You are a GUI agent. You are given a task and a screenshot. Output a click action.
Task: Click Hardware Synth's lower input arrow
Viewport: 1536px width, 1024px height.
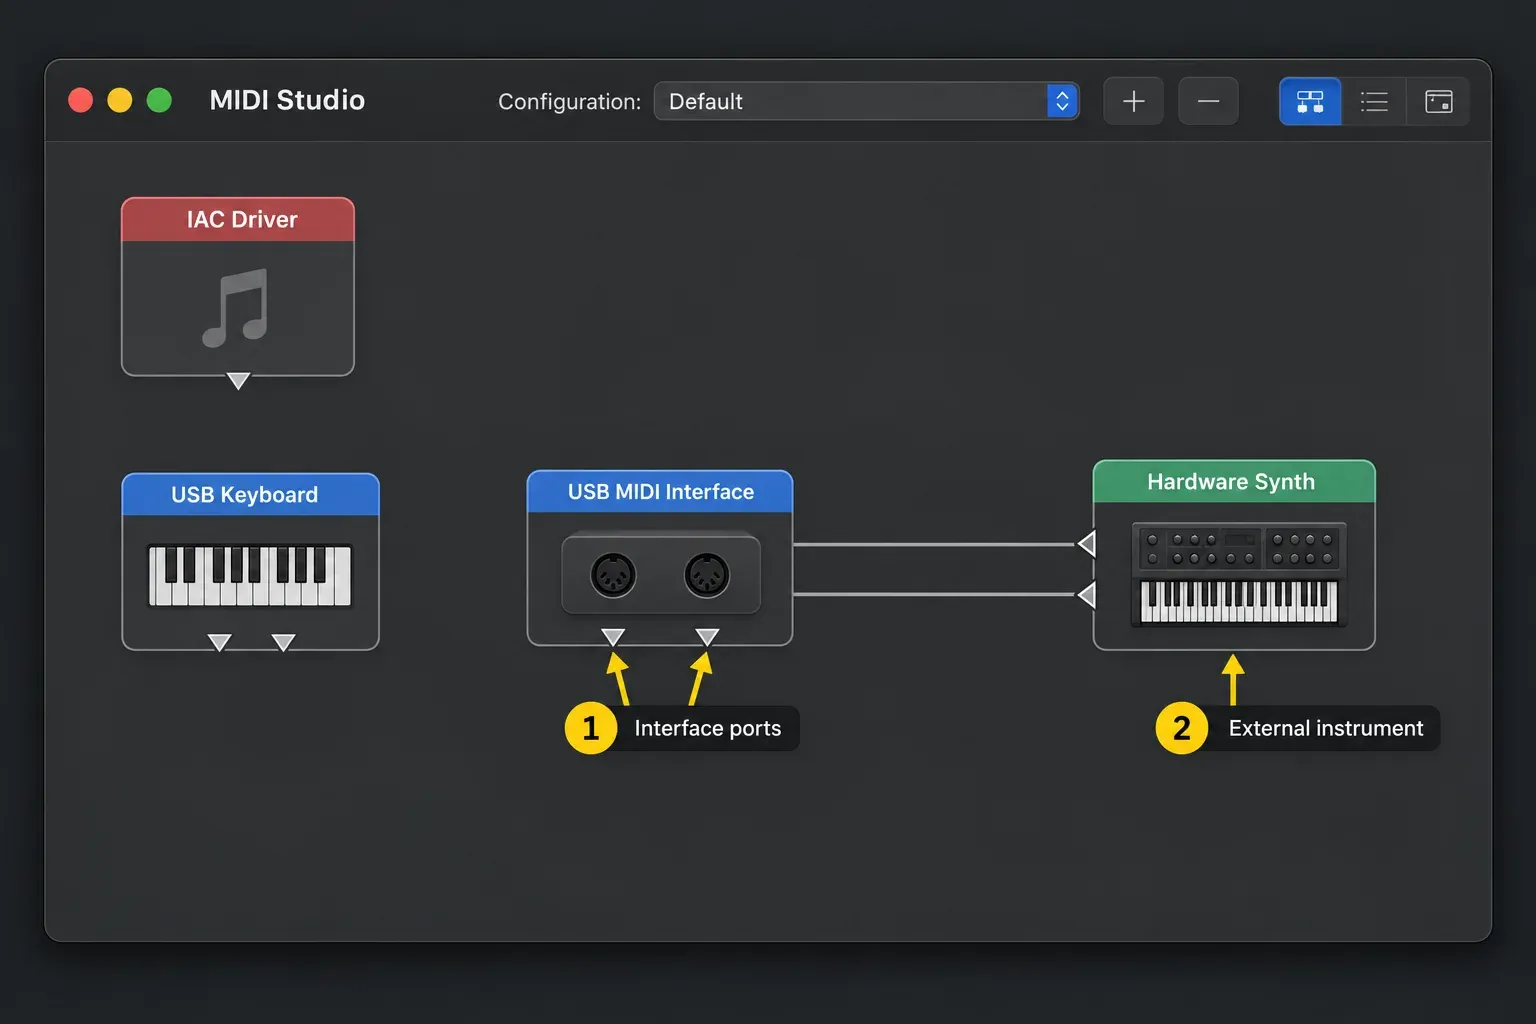[x=1087, y=595]
